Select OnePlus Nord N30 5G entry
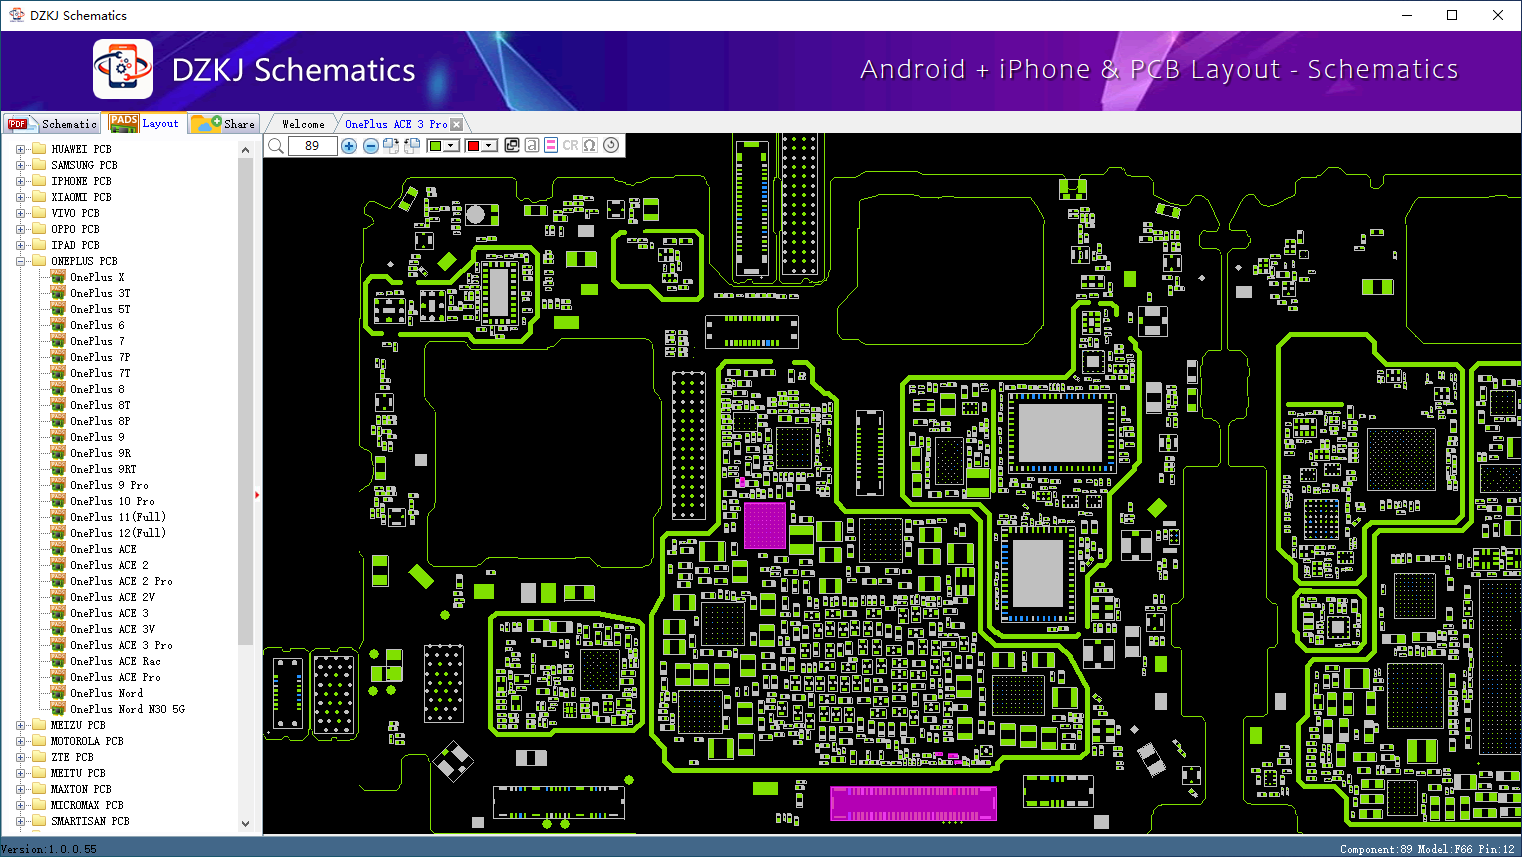This screenshot has height=857, width=1522. (127, 709)
